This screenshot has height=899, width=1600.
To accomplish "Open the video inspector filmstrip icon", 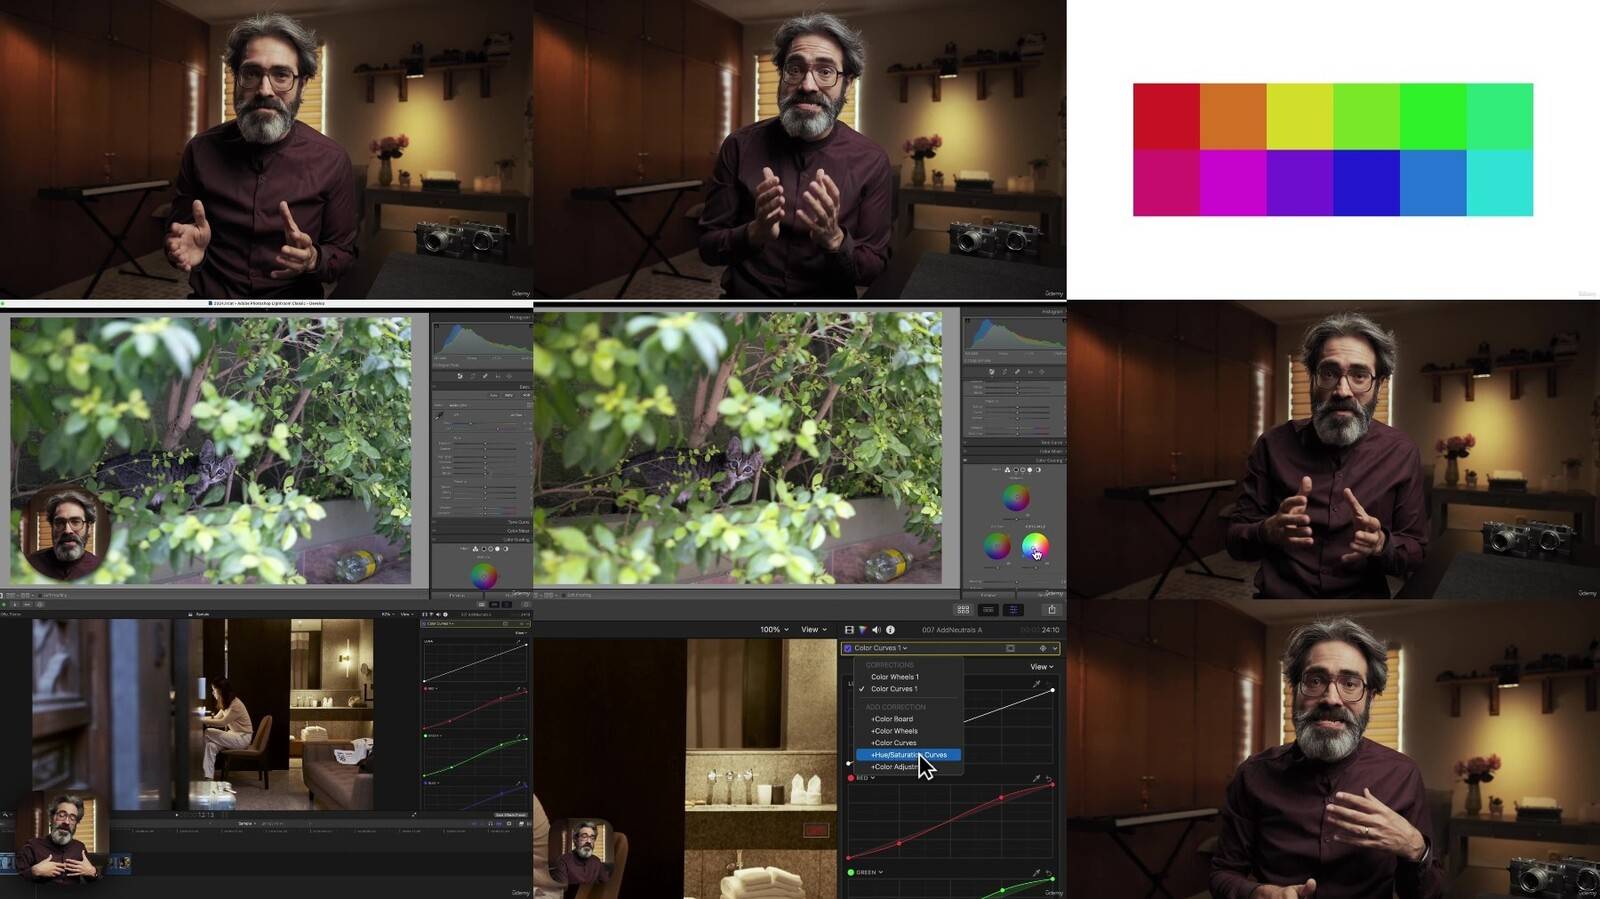I will pos(849,630).
